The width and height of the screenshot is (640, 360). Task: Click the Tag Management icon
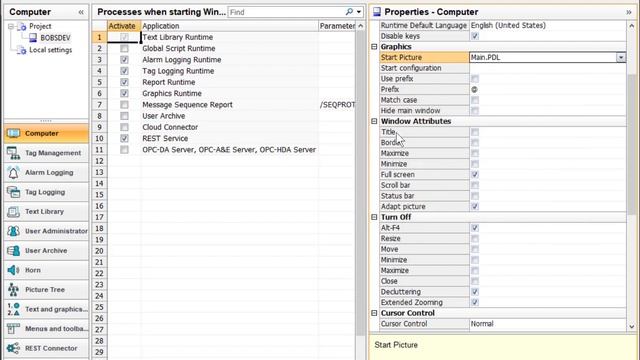[x=13, y=153]
